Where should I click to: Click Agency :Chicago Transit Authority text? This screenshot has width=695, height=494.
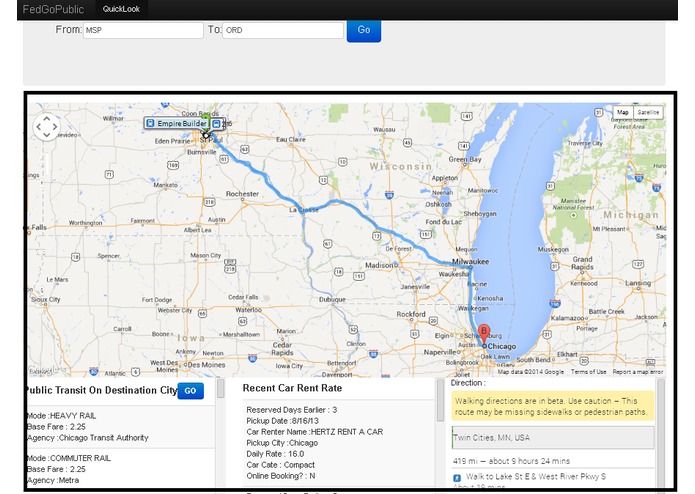click(88, 438)
